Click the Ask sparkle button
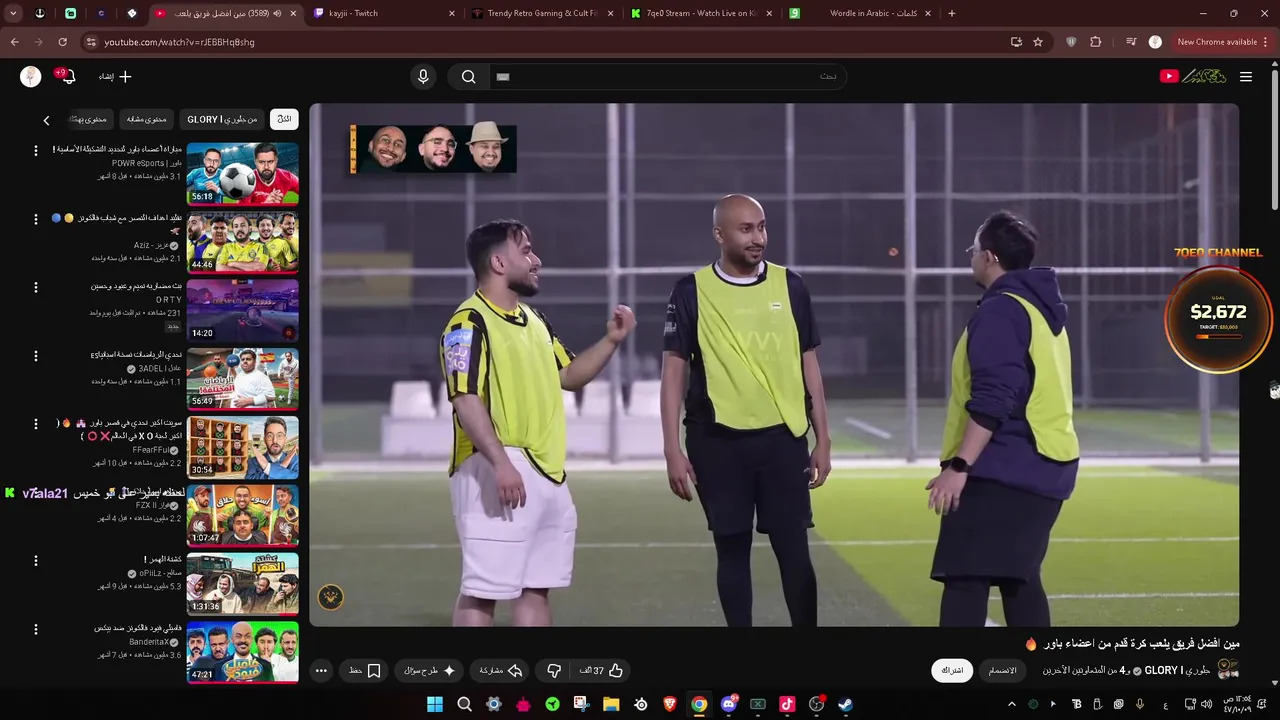The height and width of the screenshot is (720, 1280). coord(430,671)
